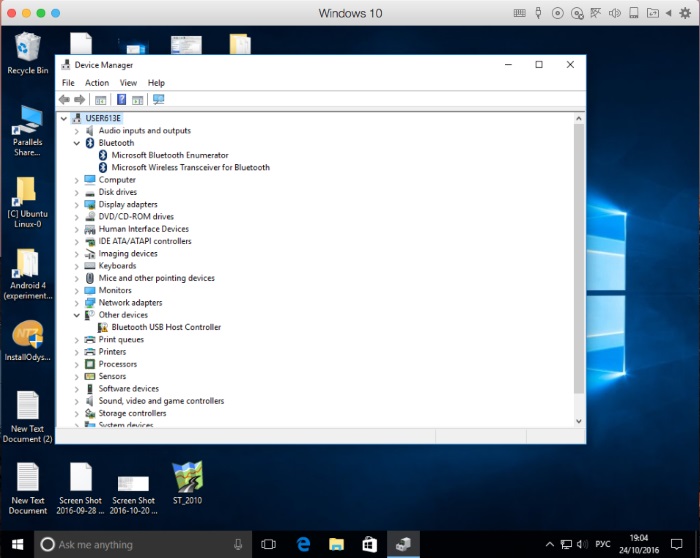Image resolution: width=700 pixels, height=558 pixels.
Task: Open the Action Center notification icon
Action: pos(677,545)
